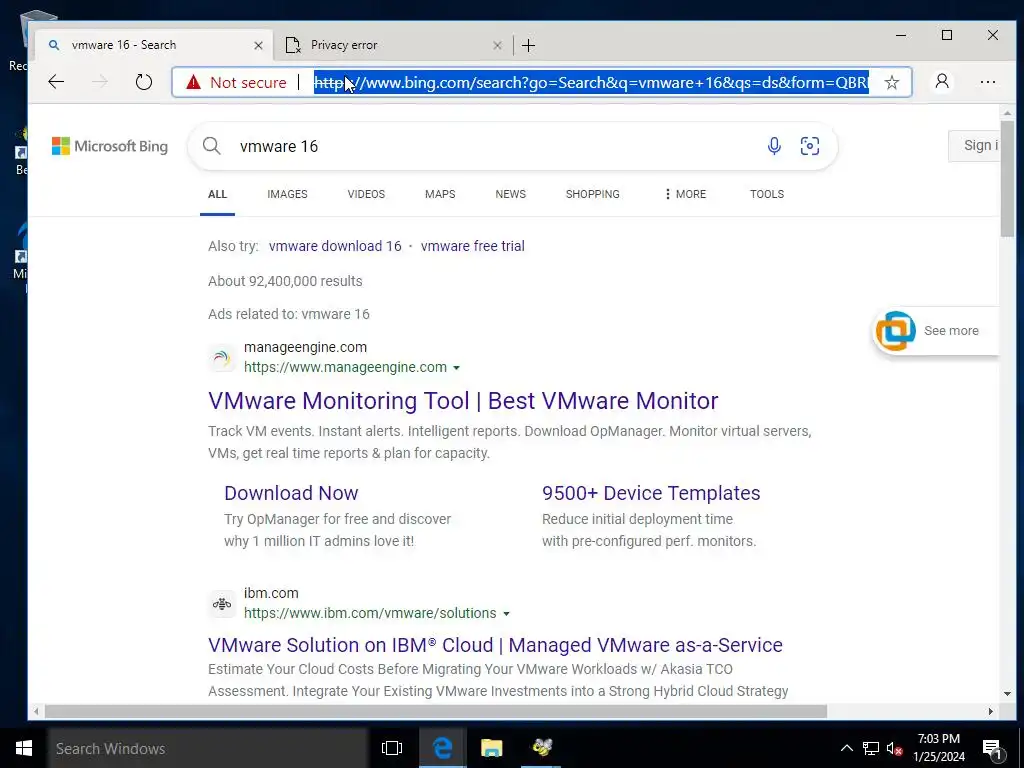Open a new browser tab
The image size is (1024, 768).
pyautogui.click(x=528, y=45)
